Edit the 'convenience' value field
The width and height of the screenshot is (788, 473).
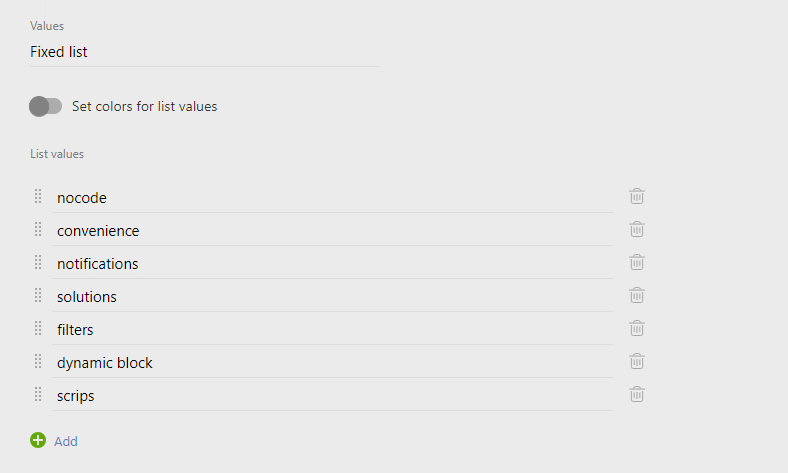(332, 231)
